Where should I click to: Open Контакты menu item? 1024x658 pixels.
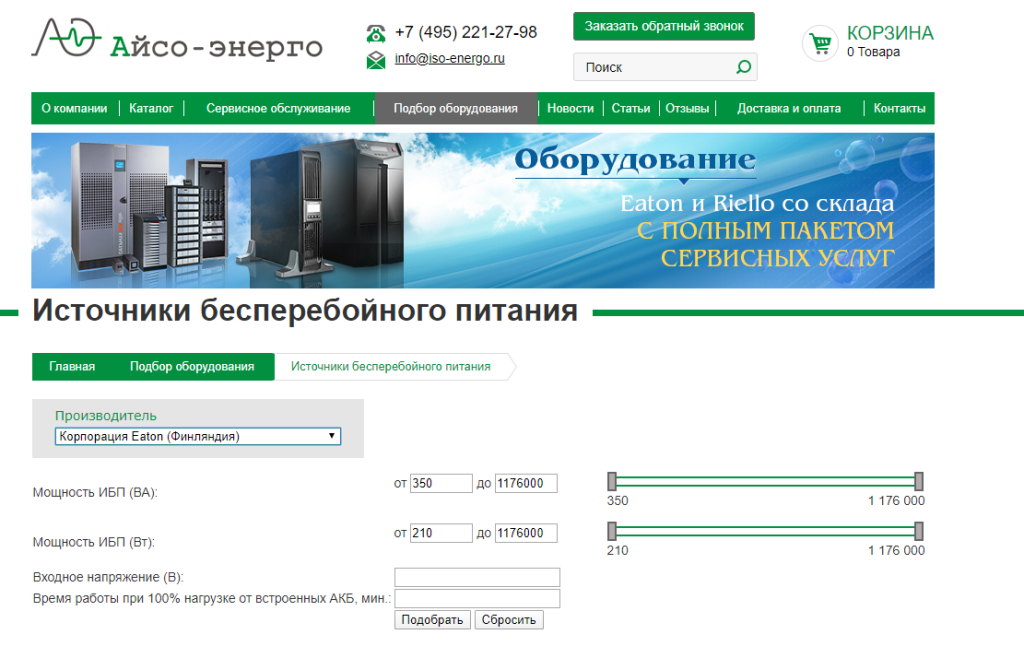point(899,108)
